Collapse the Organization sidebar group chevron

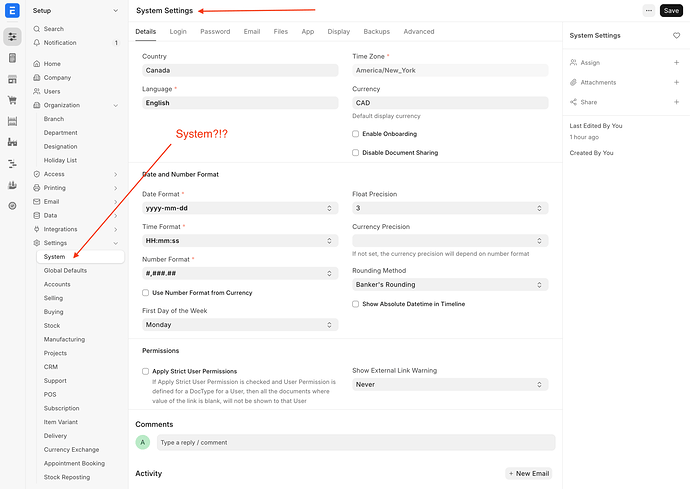(116, 105)
